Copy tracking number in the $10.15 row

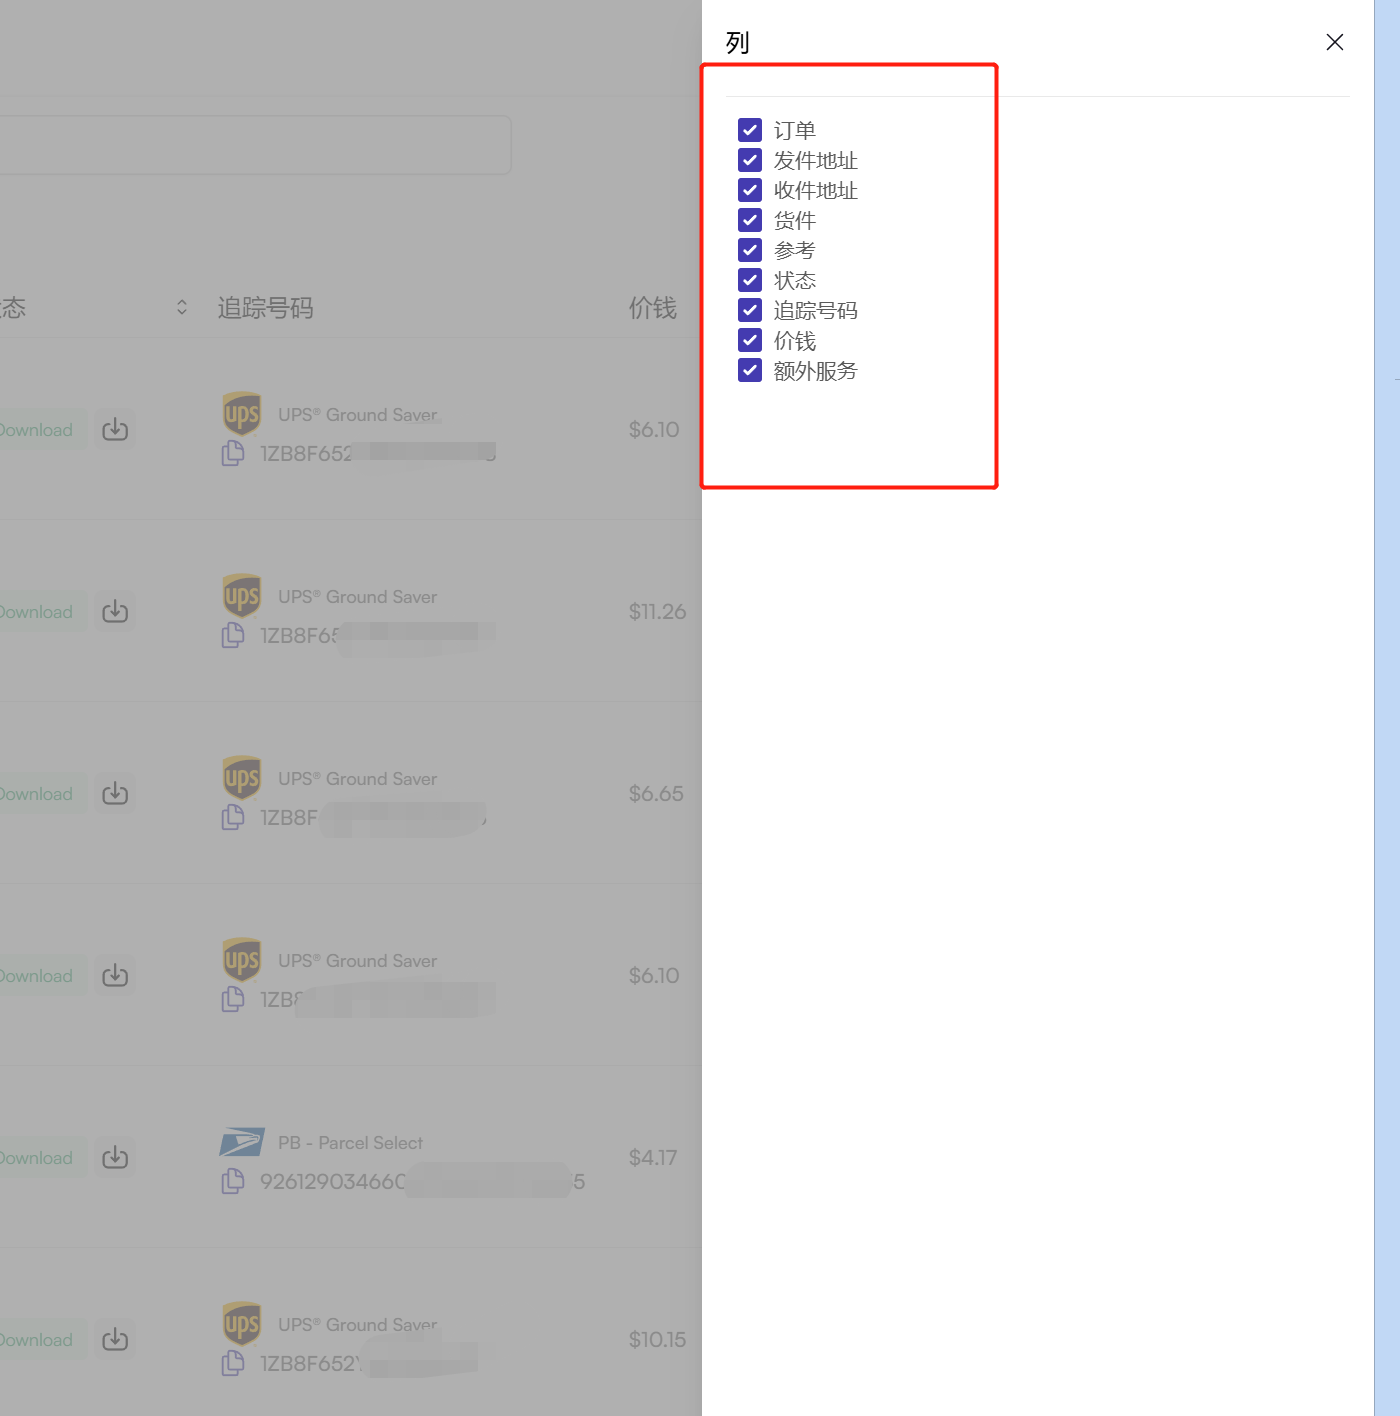[x=233, y=1363]
